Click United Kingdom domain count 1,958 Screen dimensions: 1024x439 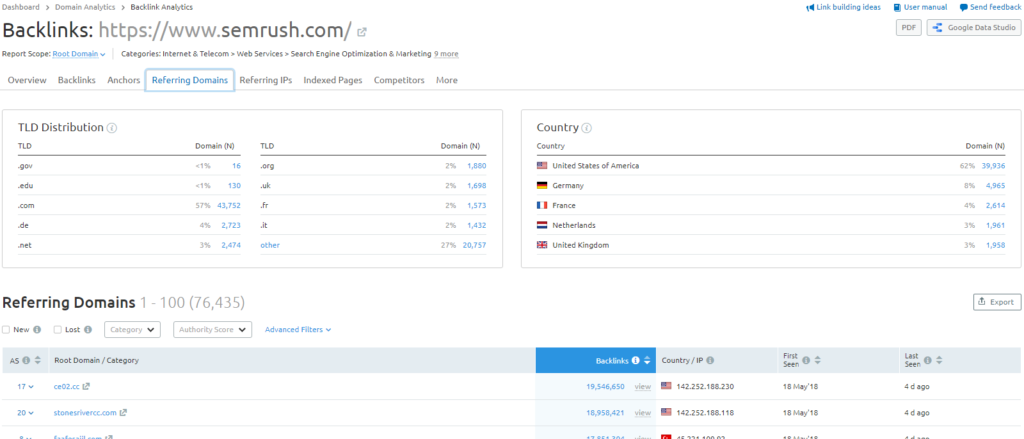click(x=995, y=245)
